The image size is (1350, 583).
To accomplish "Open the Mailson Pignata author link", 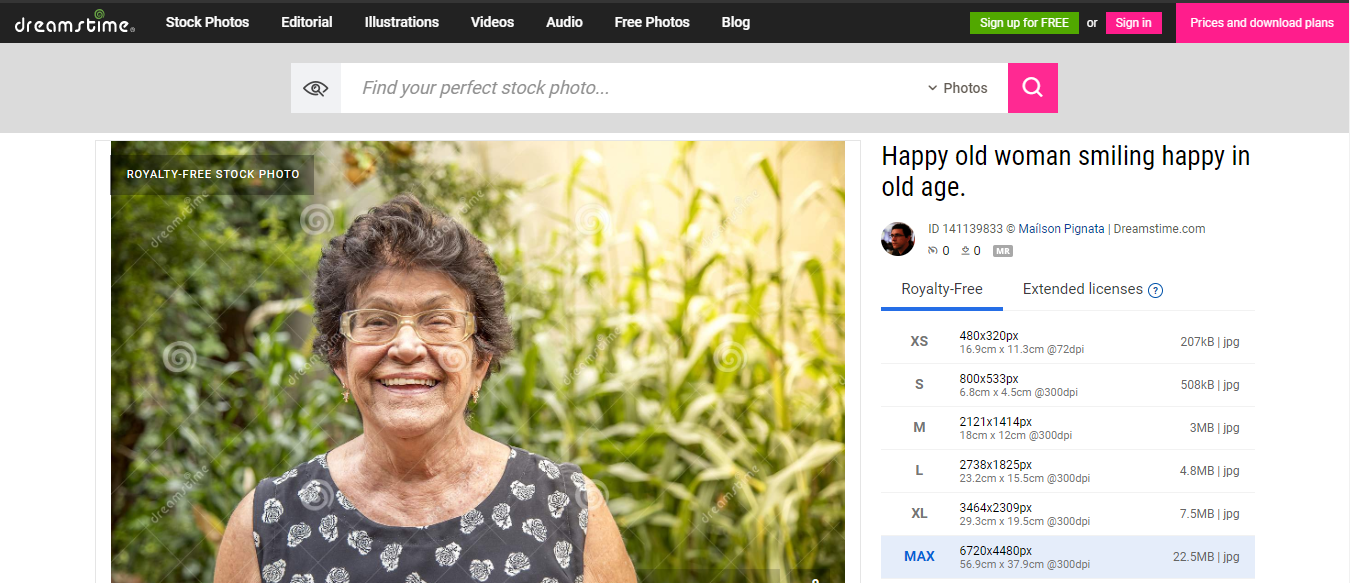I will [1061, 229].
